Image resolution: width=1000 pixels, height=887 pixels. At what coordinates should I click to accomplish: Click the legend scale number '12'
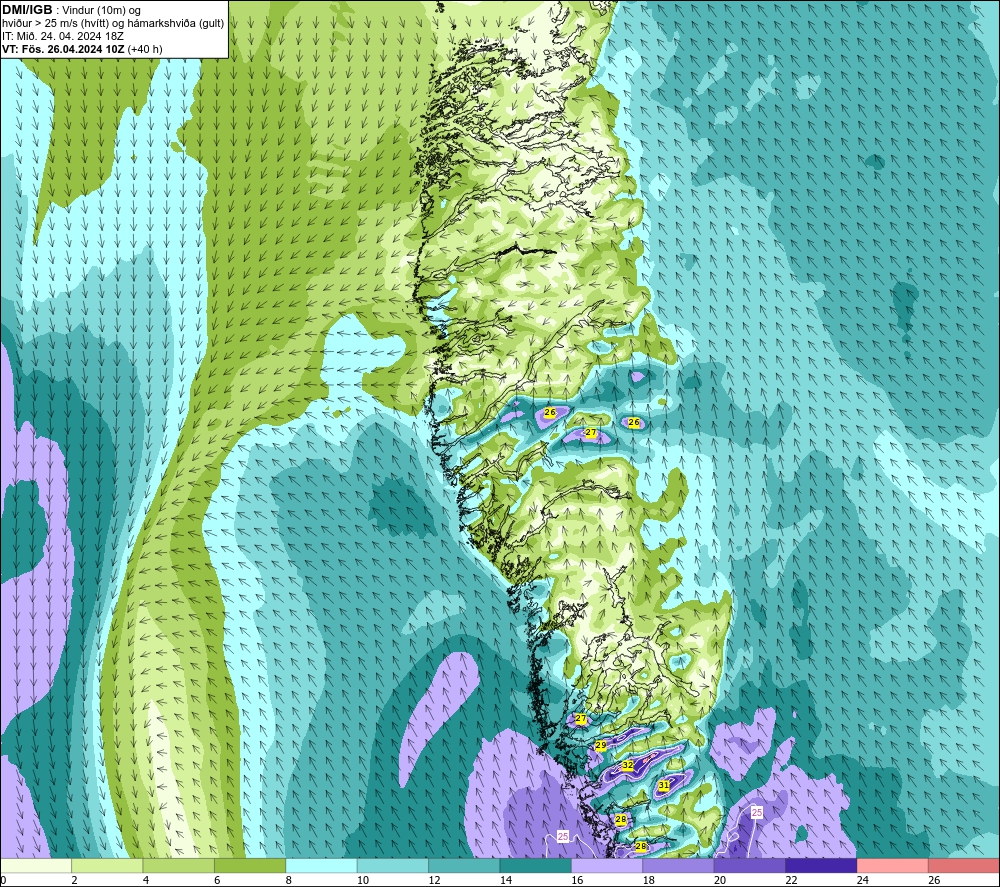434,880
